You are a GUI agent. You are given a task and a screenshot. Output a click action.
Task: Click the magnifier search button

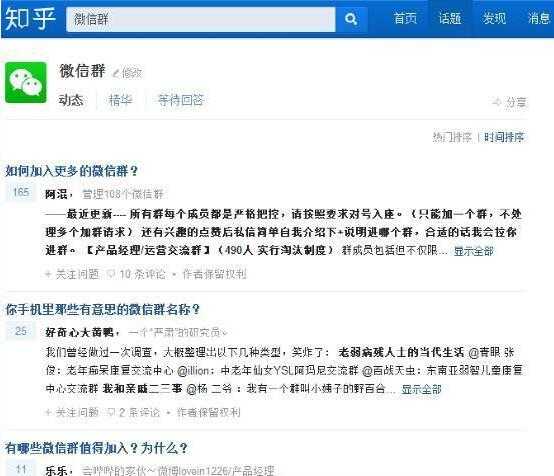(351, 19)
